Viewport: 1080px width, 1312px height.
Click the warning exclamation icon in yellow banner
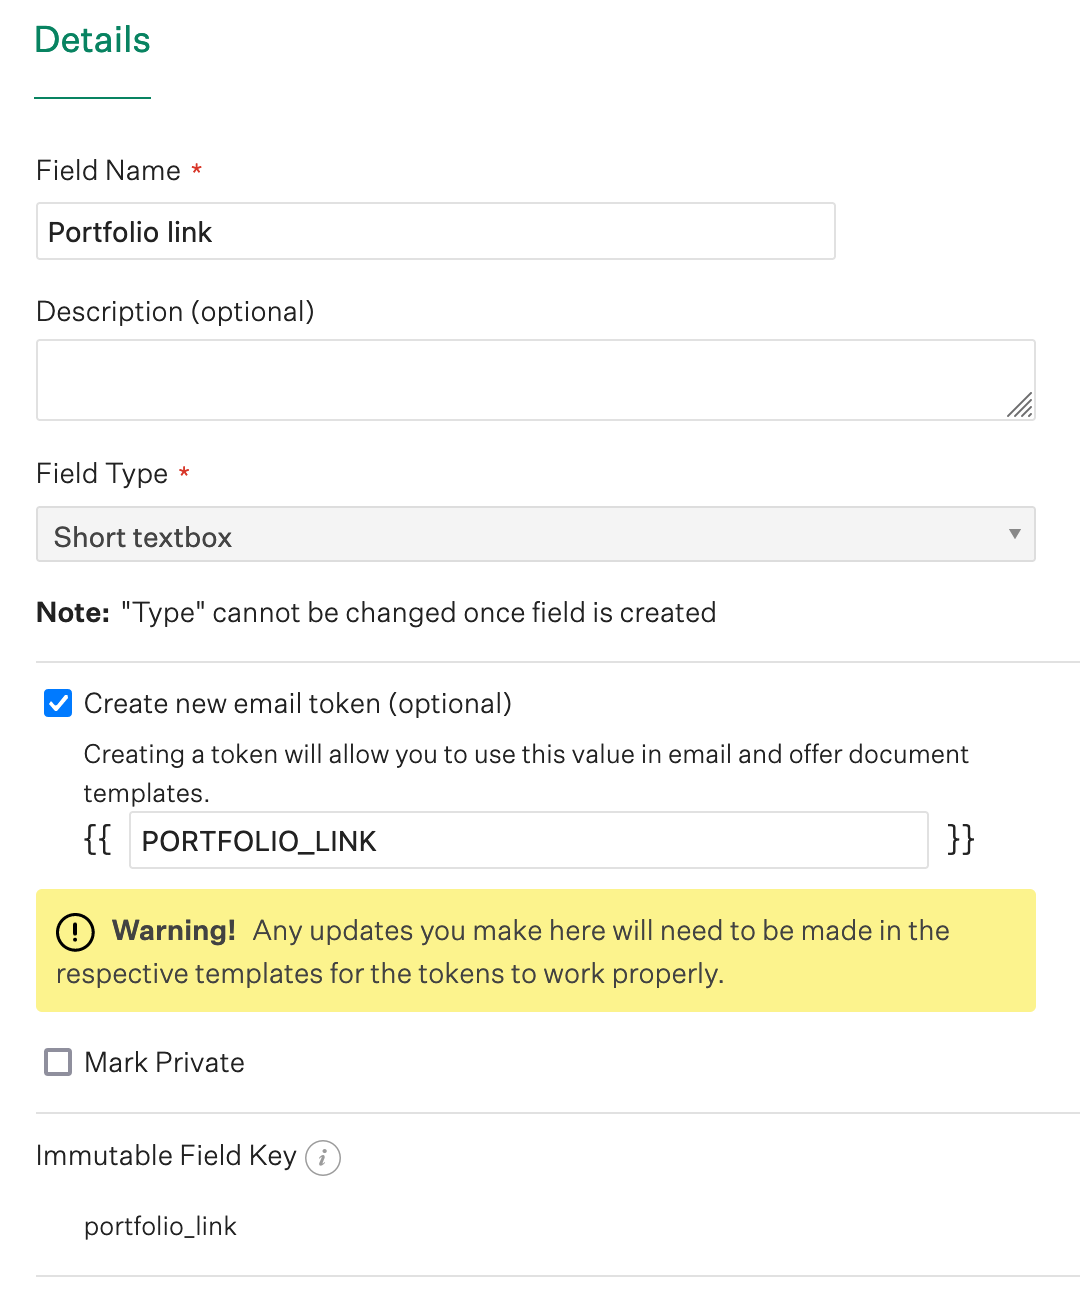click(x=76, y=932)
